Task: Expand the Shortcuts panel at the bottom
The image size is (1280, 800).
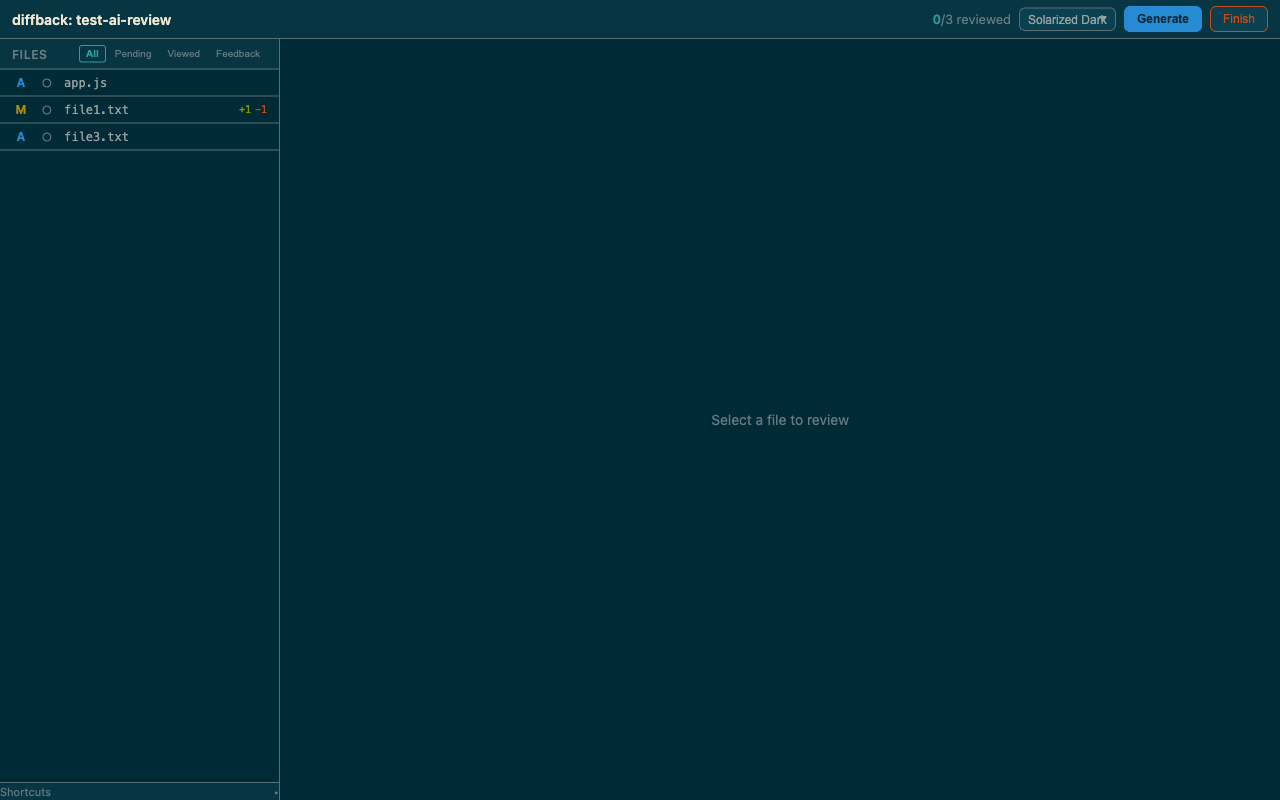Action: 26,792
